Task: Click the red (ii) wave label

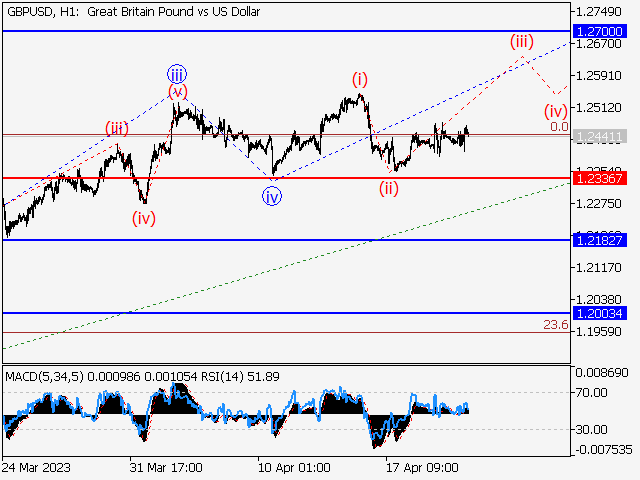Action: (x=389, y=189)
